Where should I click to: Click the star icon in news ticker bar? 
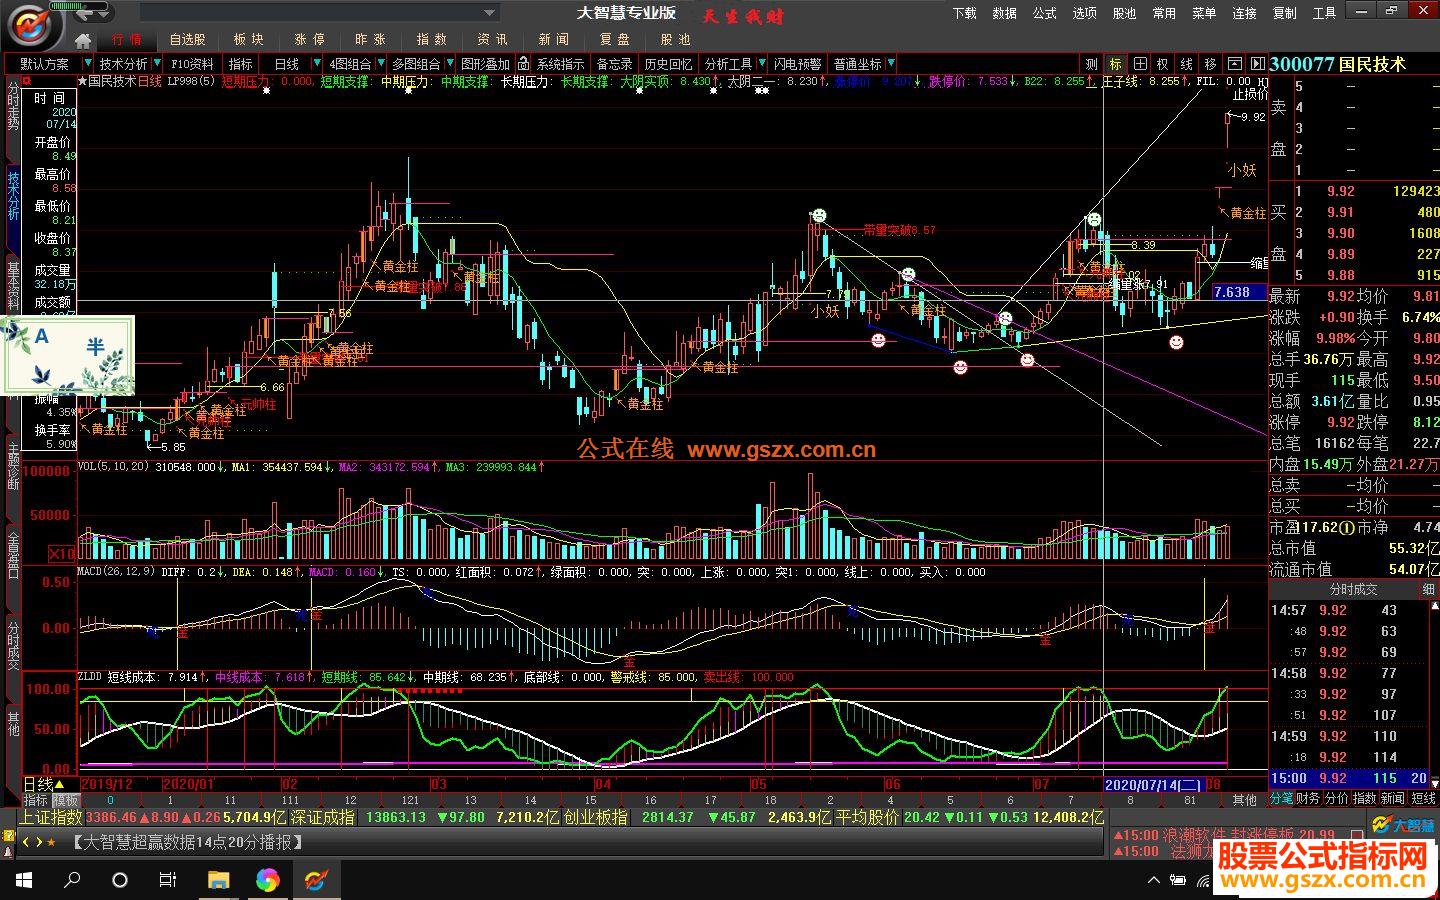click(51, 842)
